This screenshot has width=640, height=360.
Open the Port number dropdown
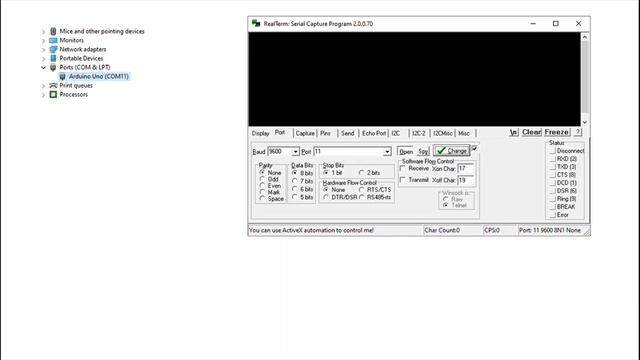point(387,151)
